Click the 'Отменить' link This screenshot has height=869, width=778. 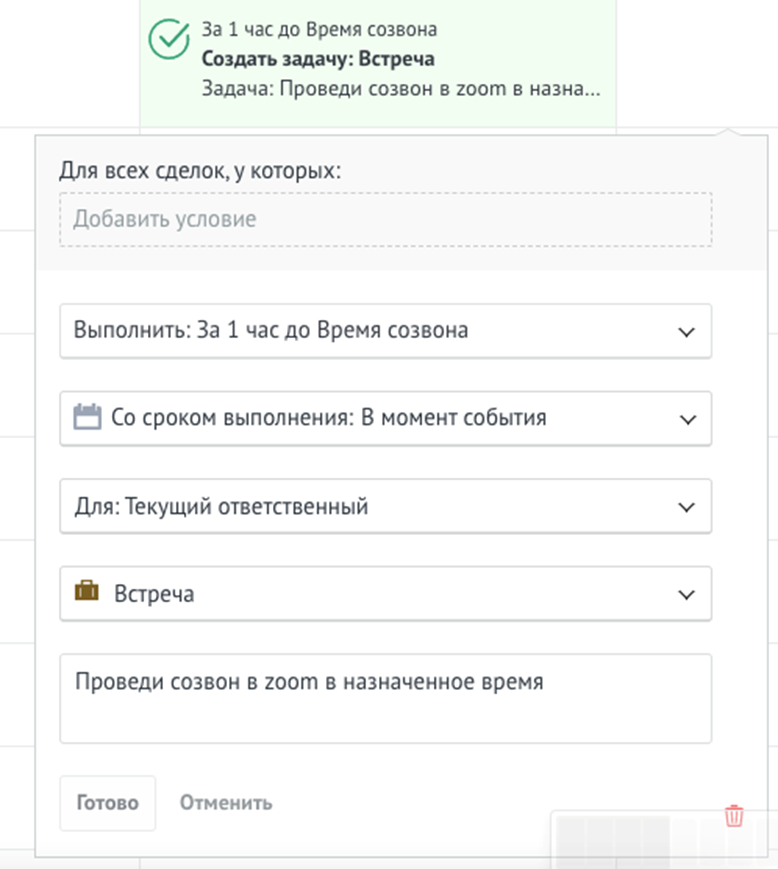coord(226,803)
